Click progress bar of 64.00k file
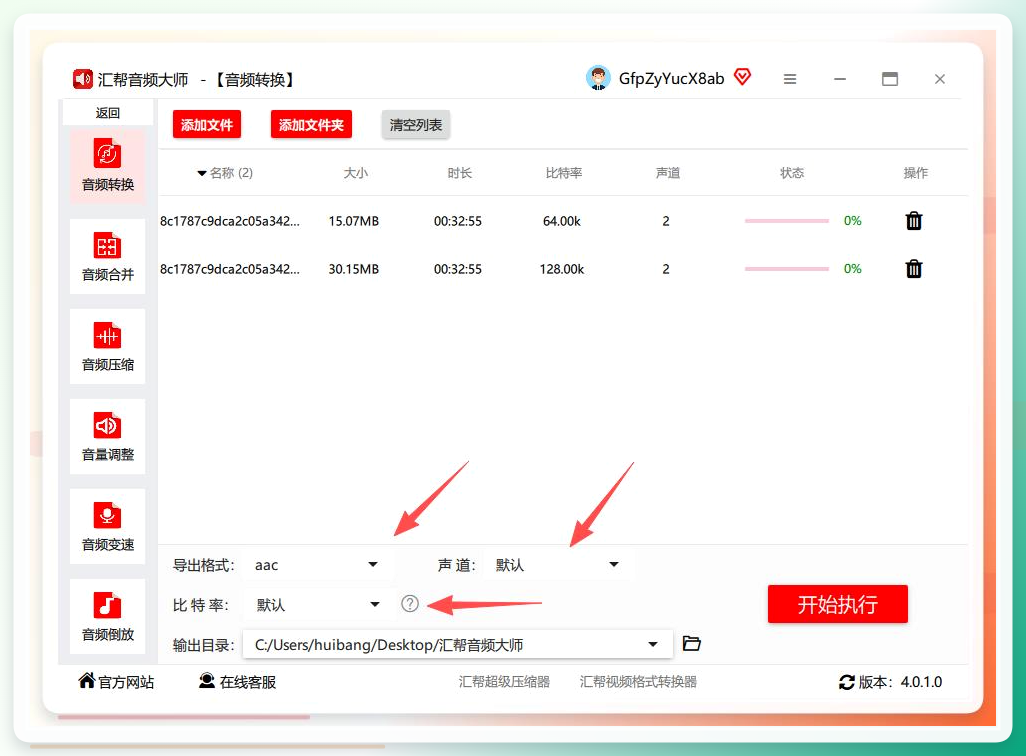 787,221
